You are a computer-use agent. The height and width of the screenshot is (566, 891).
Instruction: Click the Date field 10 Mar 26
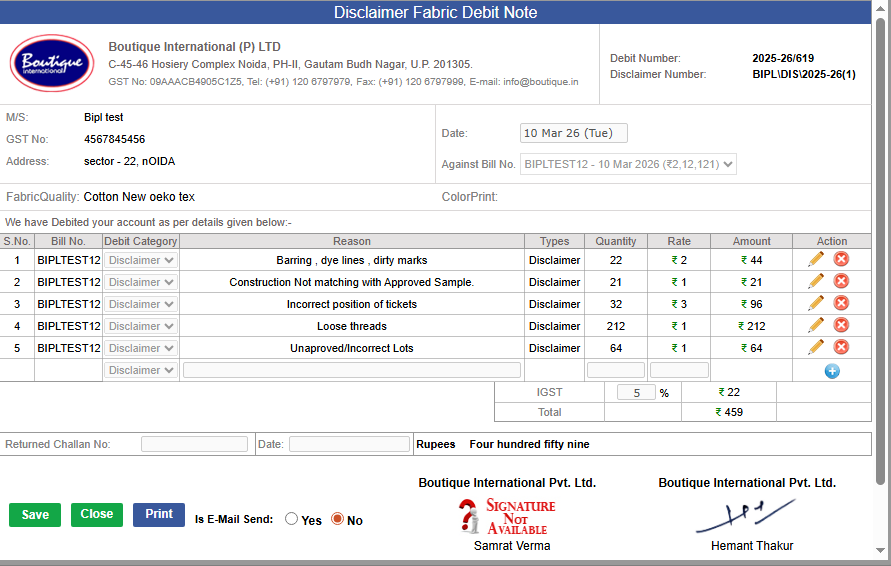(573, 133)
